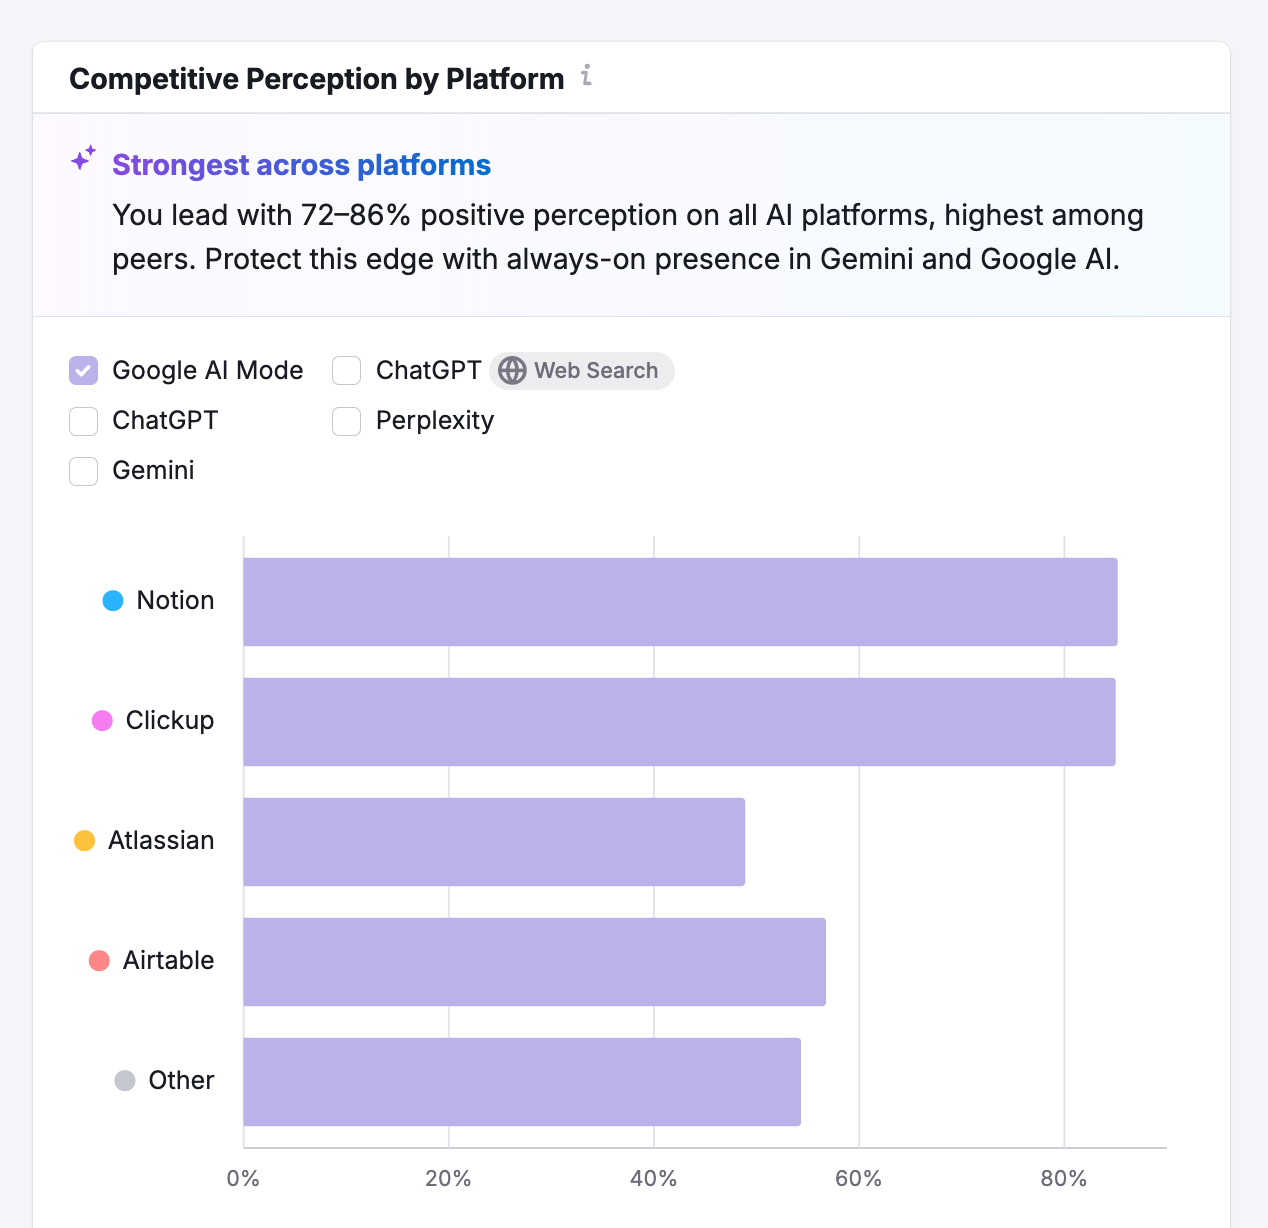Click the sparkle icon above the insight text
The height and width of the screenshot is (1228, 1268).
83,158
